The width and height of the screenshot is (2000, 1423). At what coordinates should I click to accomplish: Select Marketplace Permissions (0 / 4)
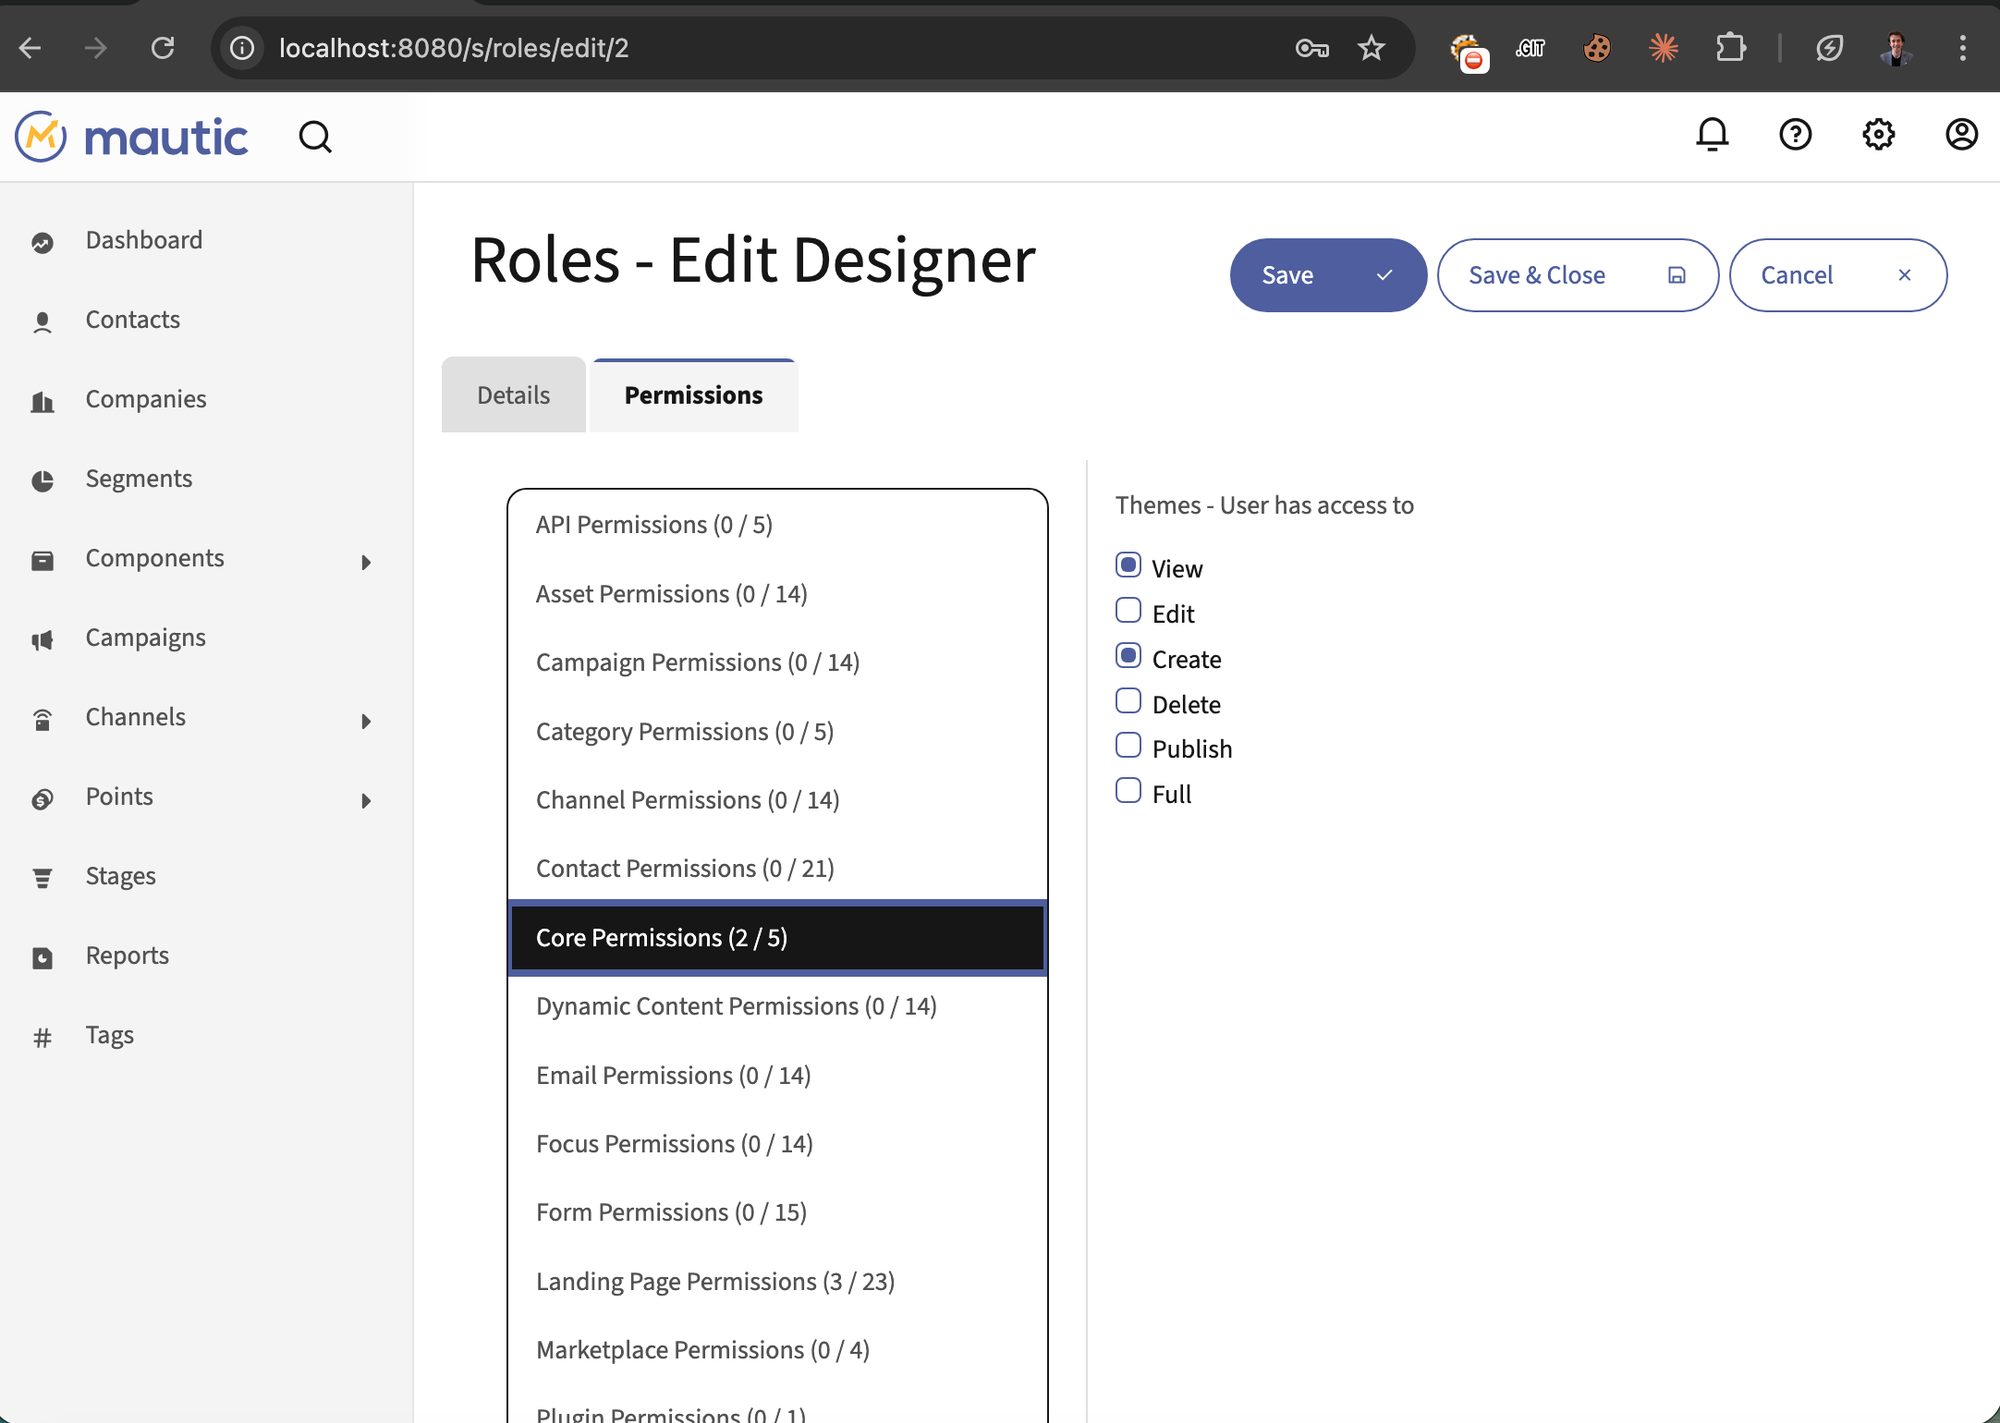pos(777,1351)
